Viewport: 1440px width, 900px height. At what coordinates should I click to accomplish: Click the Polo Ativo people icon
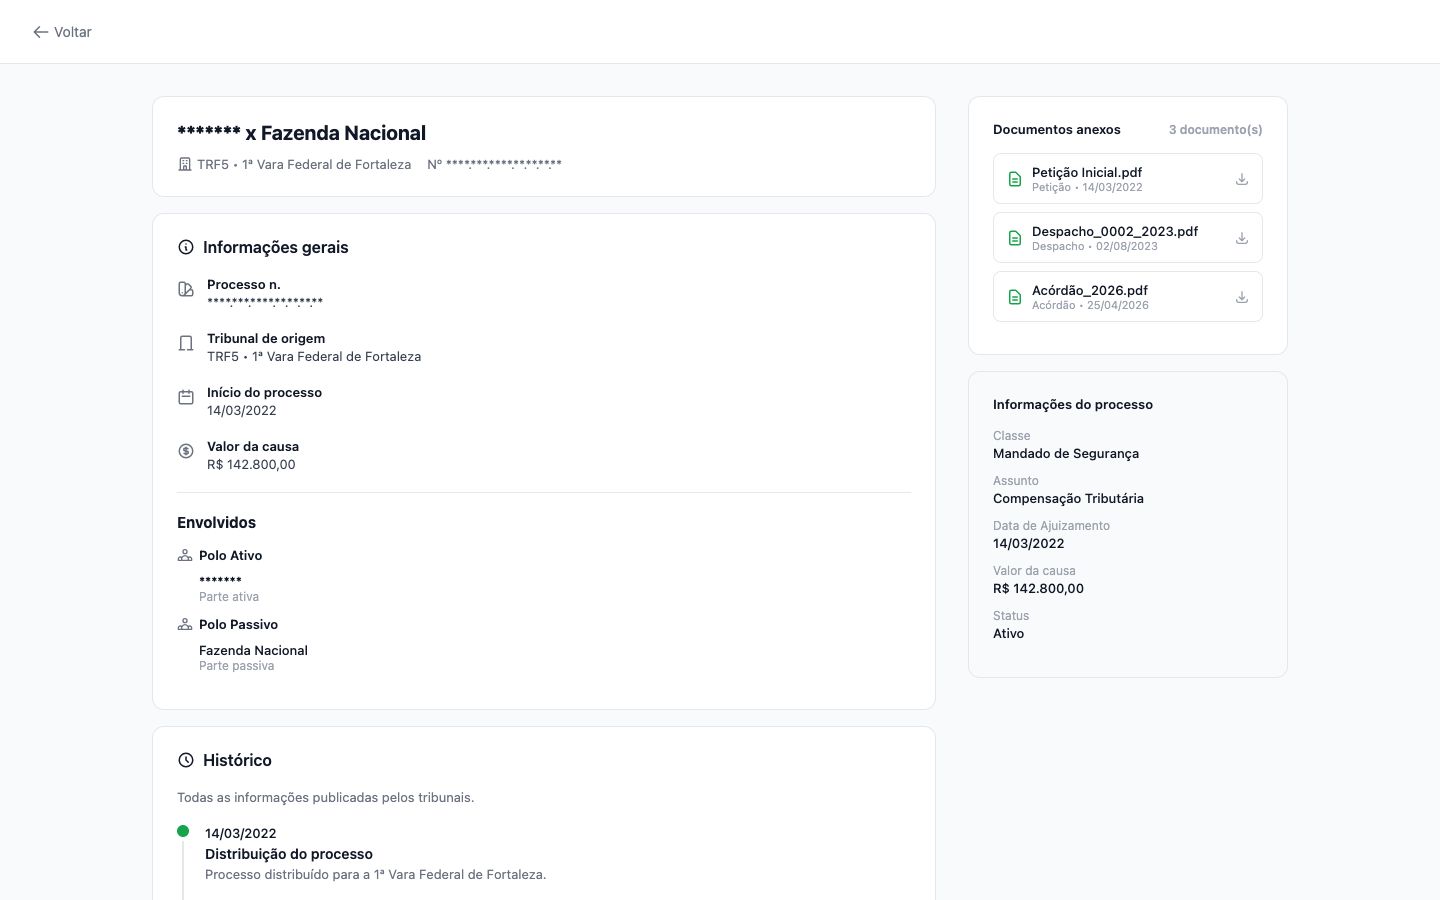(x=185, y=555)
